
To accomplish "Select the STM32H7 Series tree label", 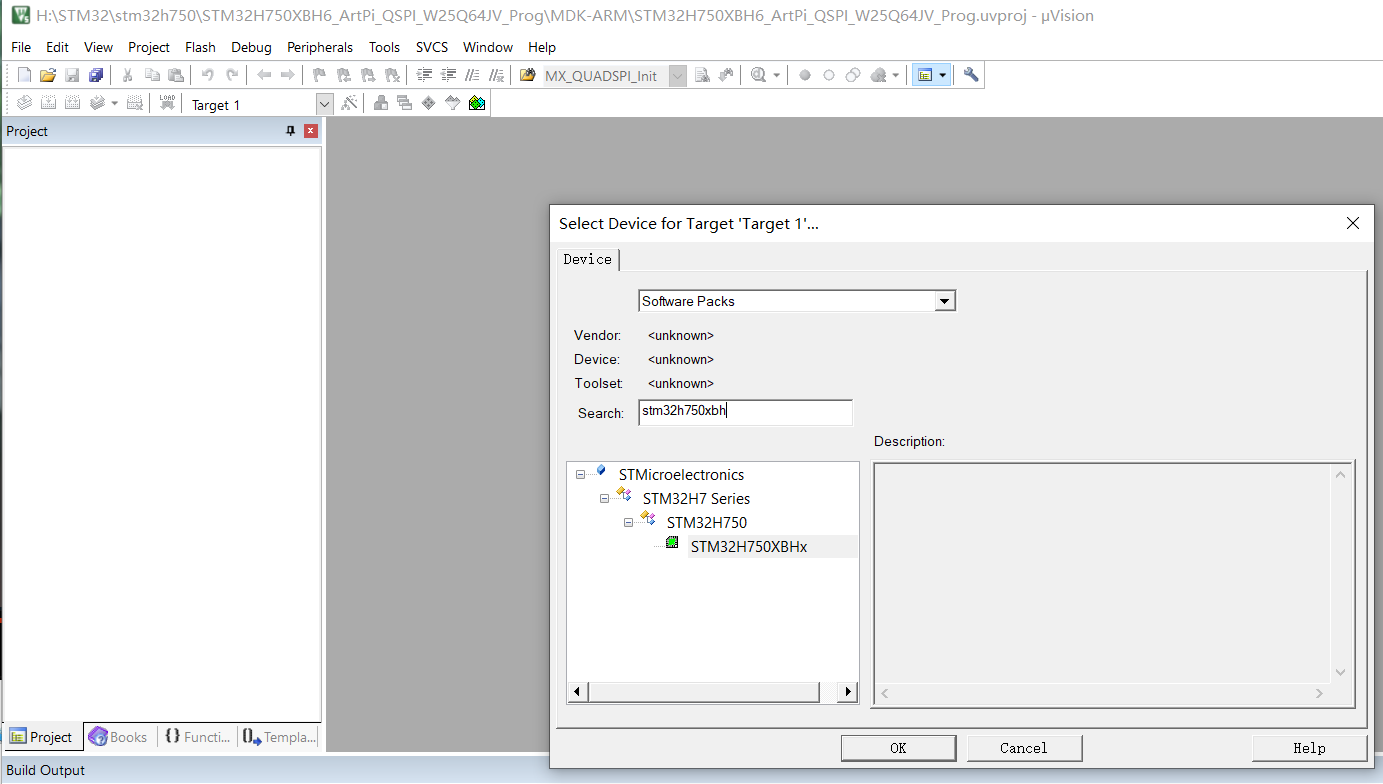I will [x=696, y=499].
